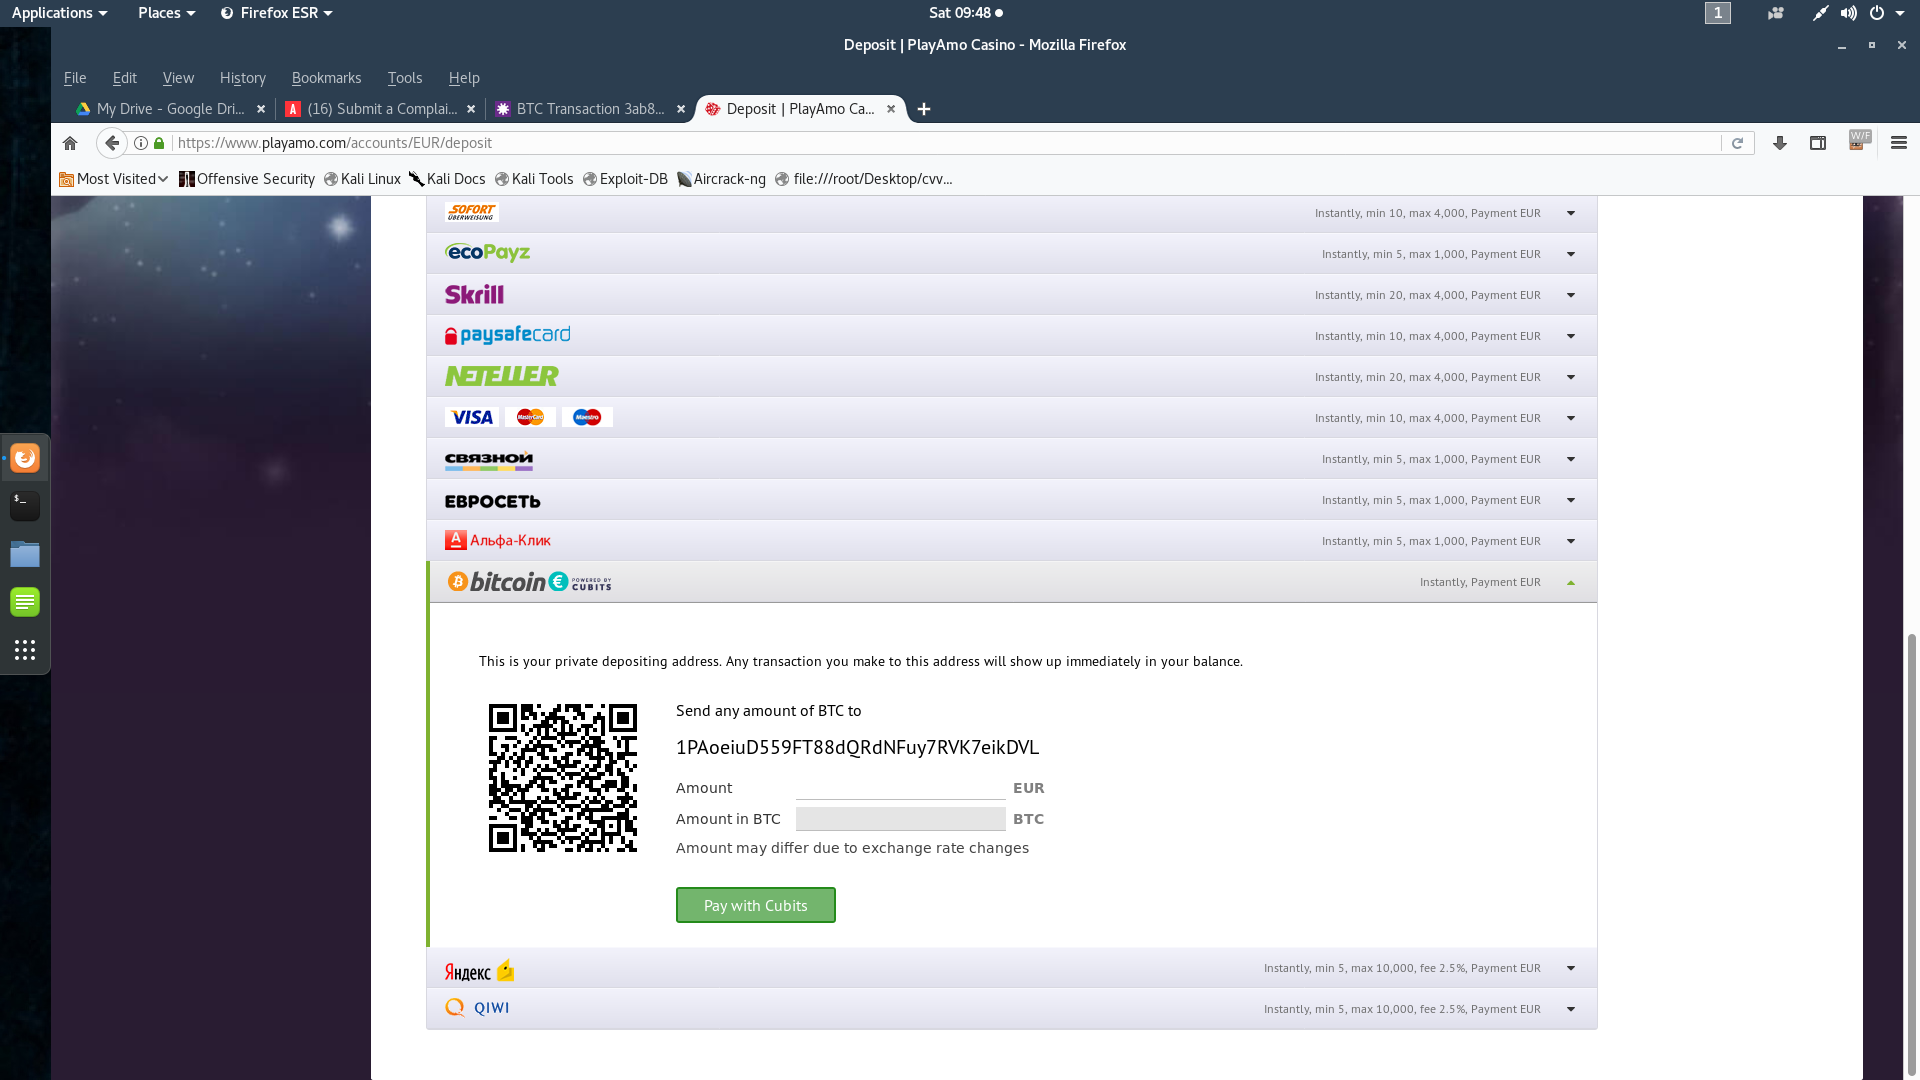Open the Firefox hamburger menu
Image resolution: width=1920 pixels, height=1080 pixels.
click(1899, 143)
